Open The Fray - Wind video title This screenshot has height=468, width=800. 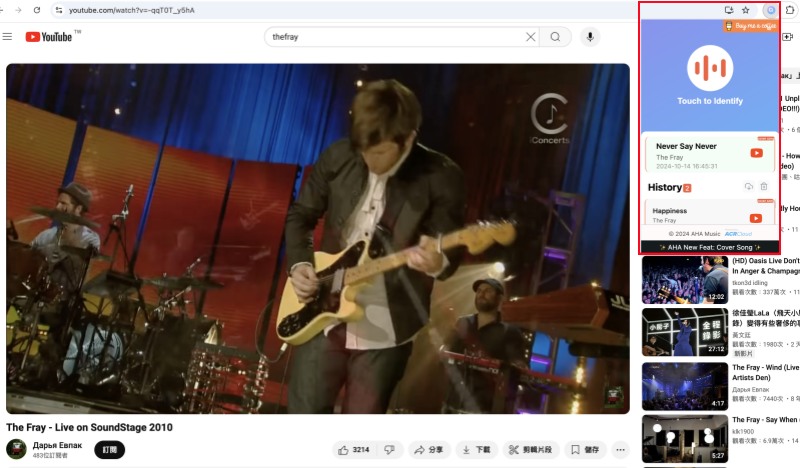pos(766,373)
